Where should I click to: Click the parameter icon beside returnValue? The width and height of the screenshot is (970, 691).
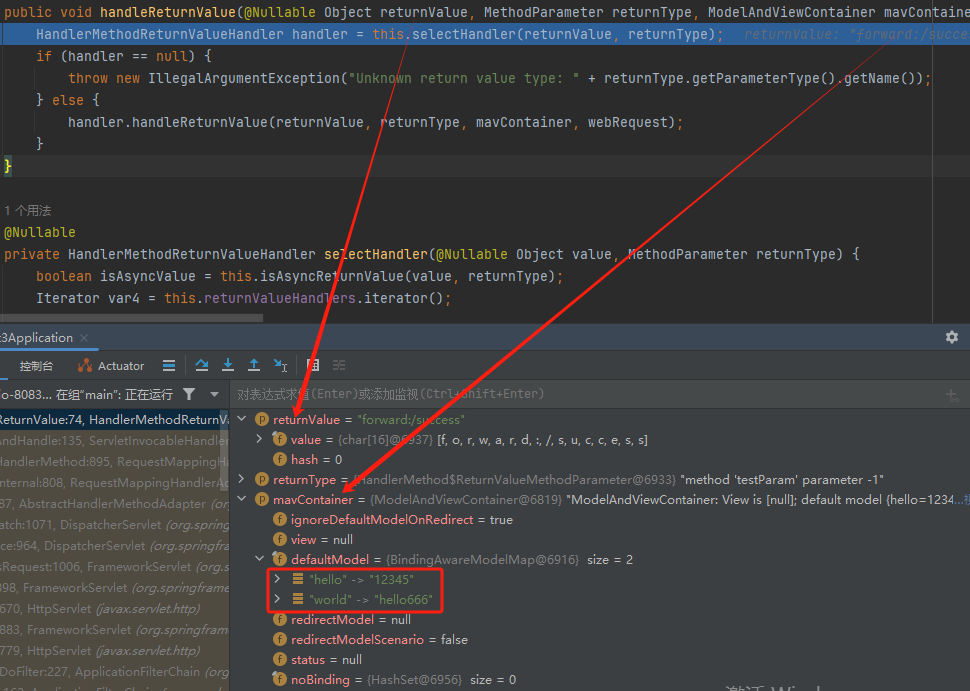(262, 419)
